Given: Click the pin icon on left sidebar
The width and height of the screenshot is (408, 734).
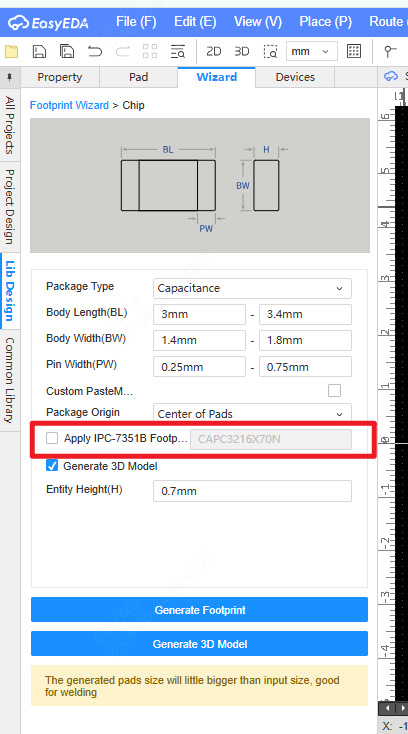Looking at the screenshot, I should (x=9, y=77).
